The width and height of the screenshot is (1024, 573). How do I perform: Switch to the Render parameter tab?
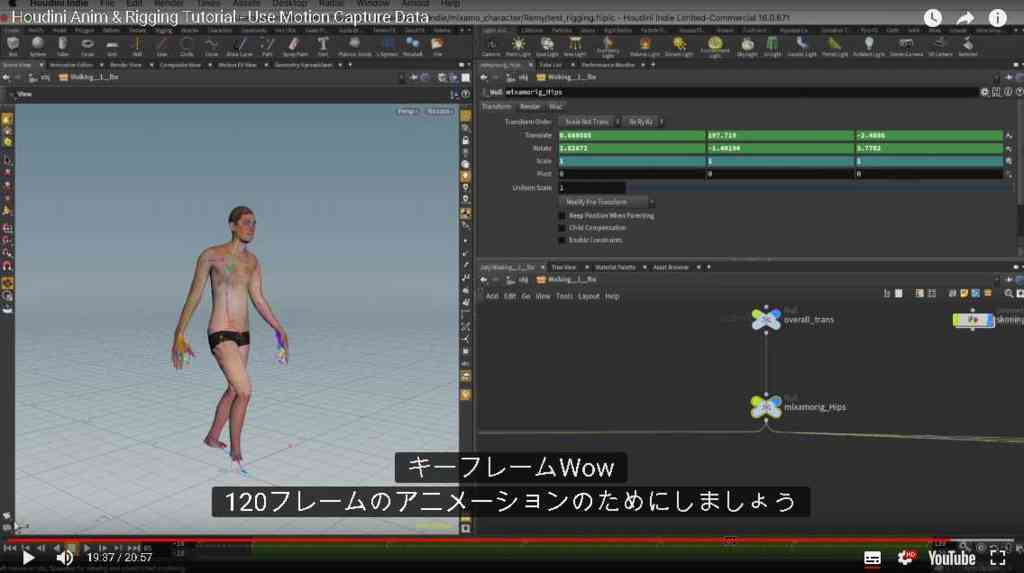tap(530, 106)
